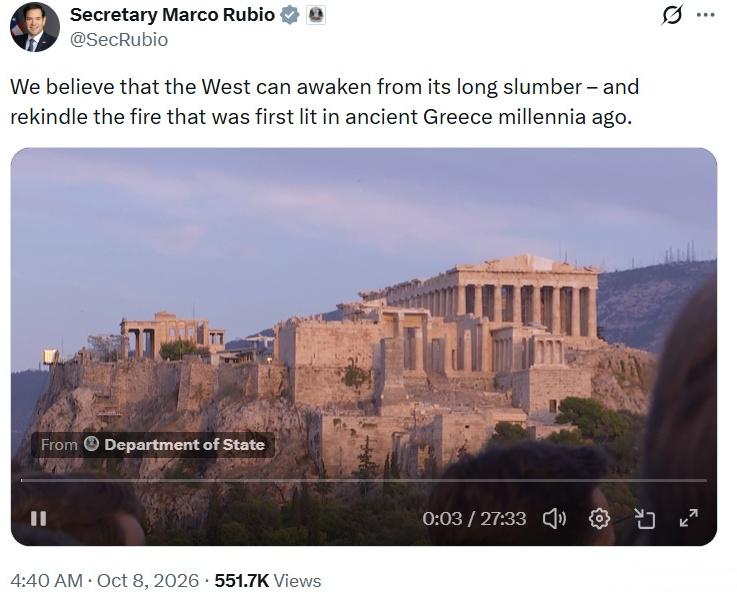
Task: Click the government affiliation seal badge
Action: pyautogui.click(x=316, y=15)
